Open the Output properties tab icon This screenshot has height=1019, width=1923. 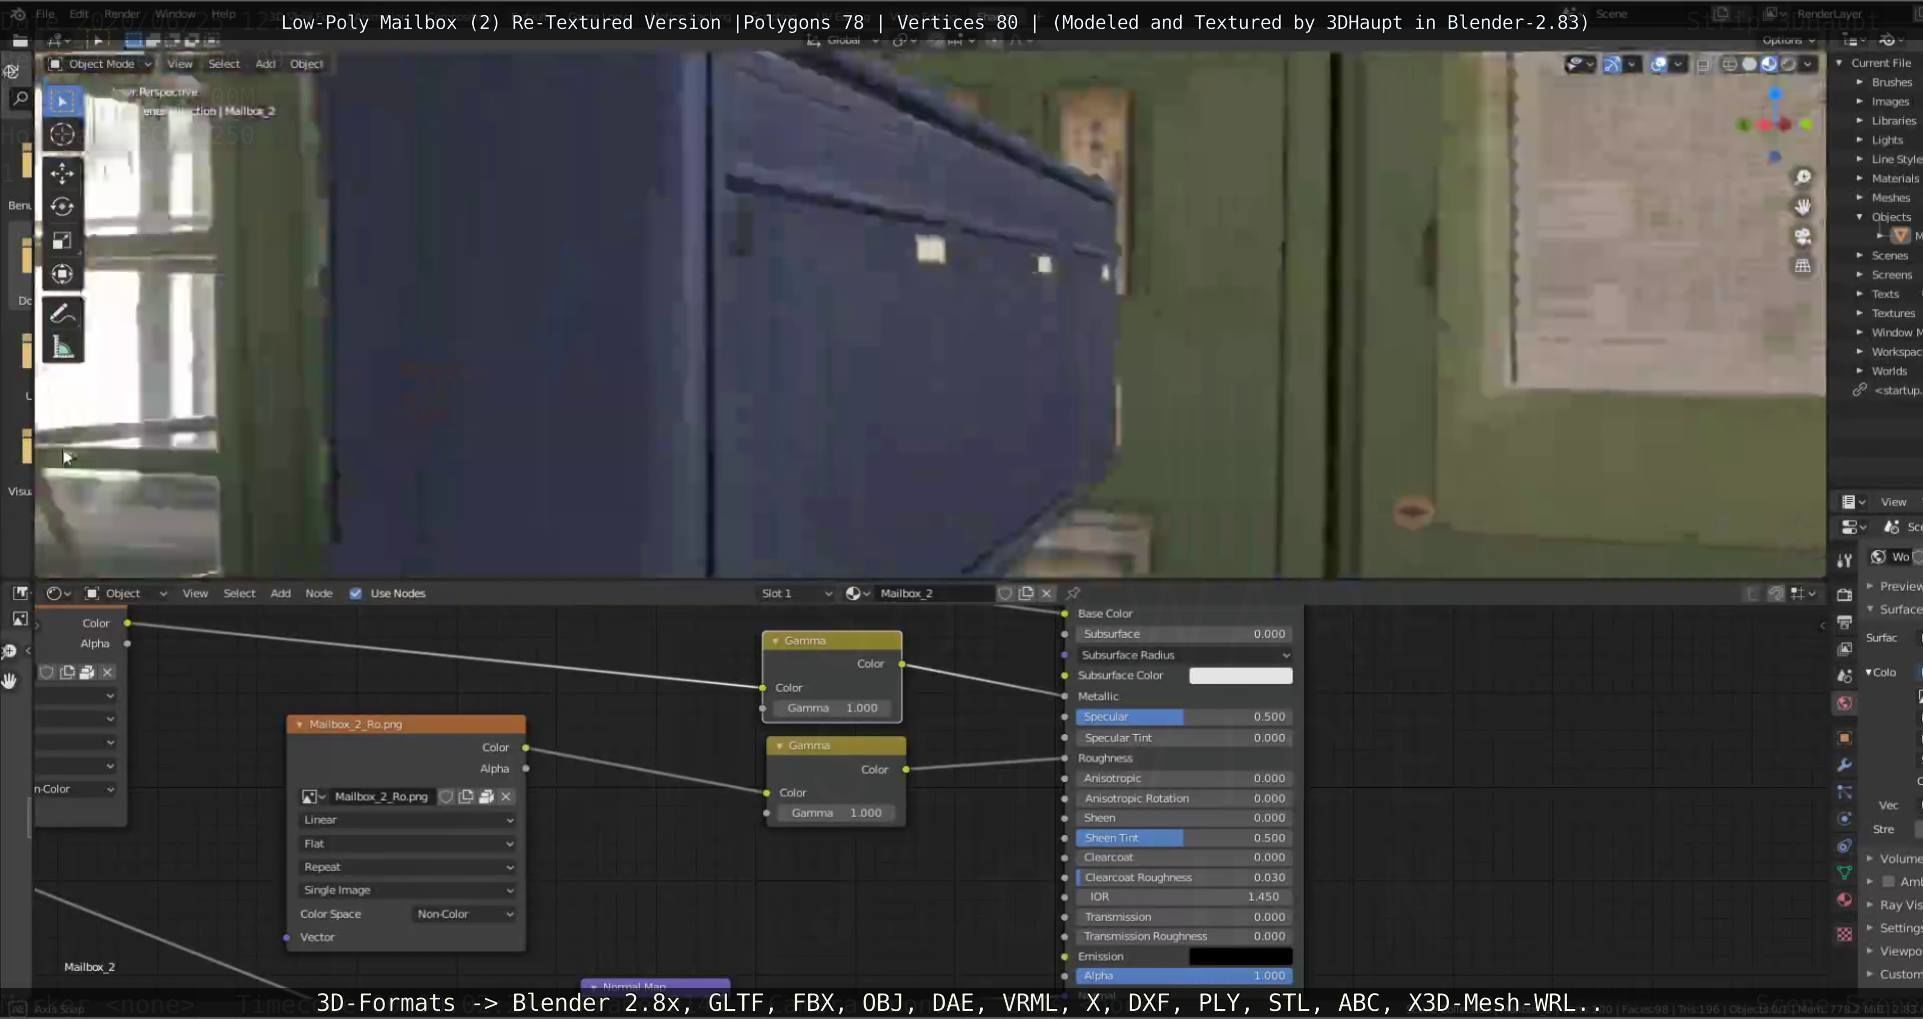click(x=1845, y=621)
